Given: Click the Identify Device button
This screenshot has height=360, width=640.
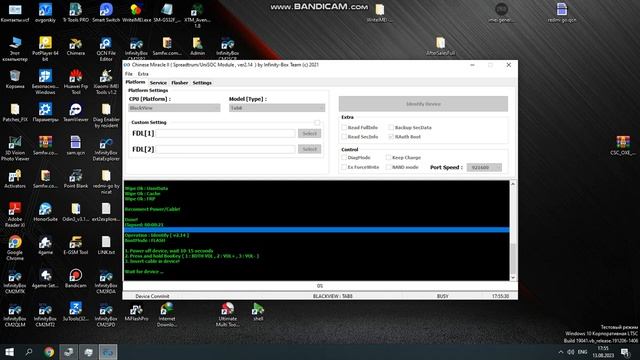Looking at the screenshot, I should [423, 104].
